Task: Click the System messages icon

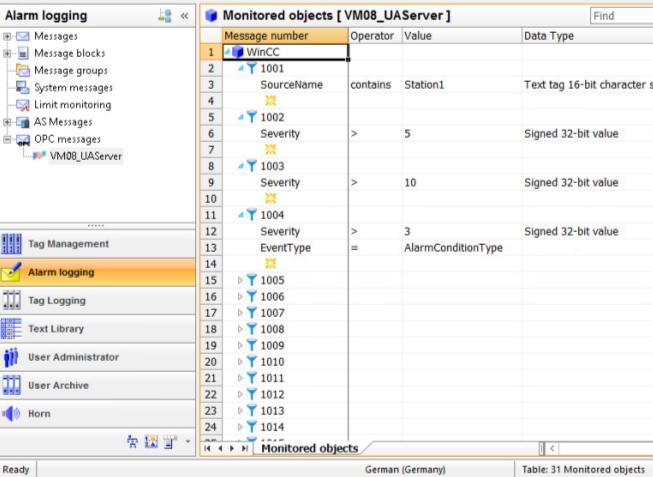Action: pyautogui.click(x=22, y=87)
